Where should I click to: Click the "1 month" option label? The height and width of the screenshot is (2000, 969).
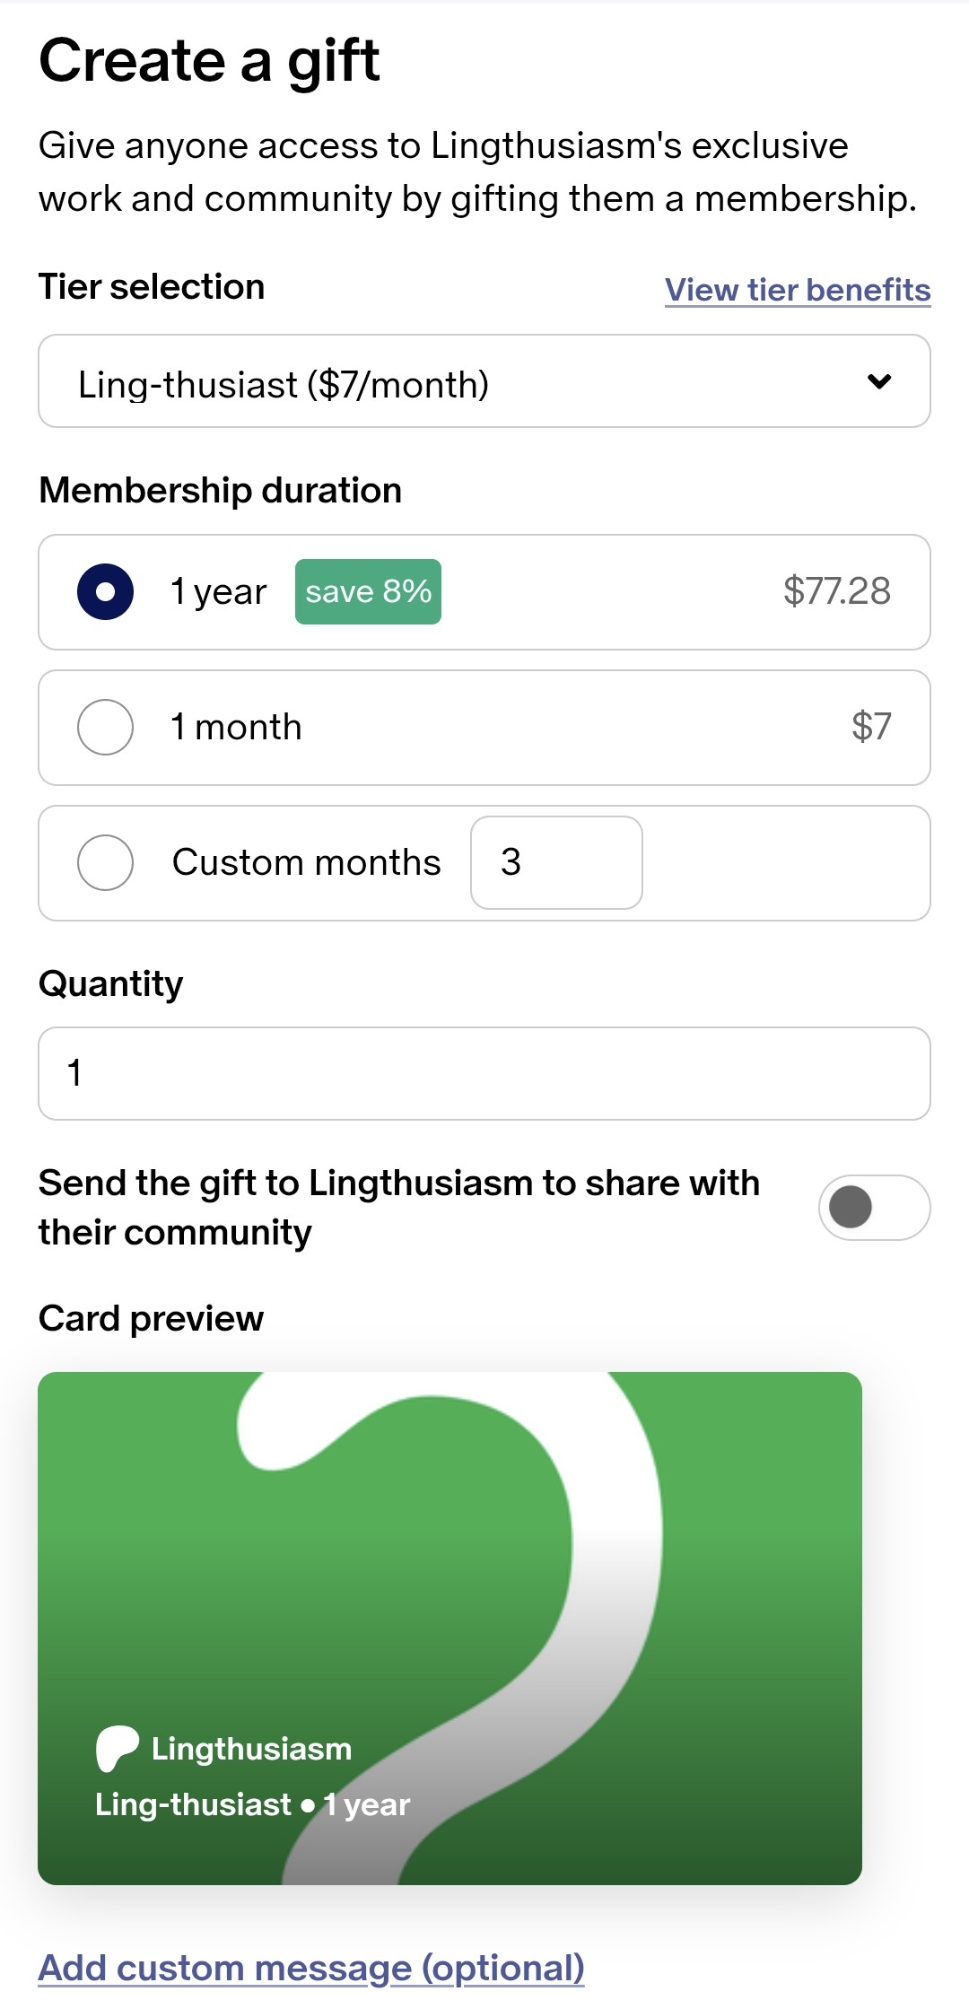click(x=236, y=727)
